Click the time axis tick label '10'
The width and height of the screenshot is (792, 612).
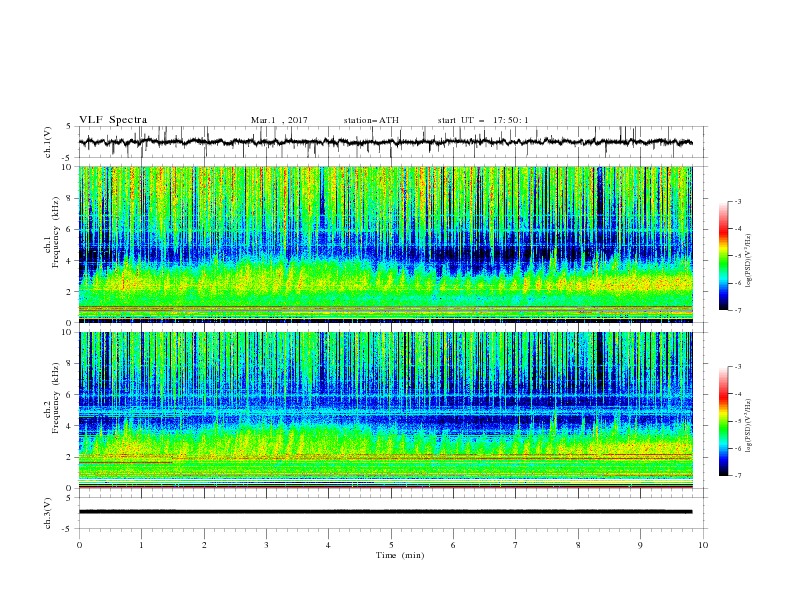703,545
